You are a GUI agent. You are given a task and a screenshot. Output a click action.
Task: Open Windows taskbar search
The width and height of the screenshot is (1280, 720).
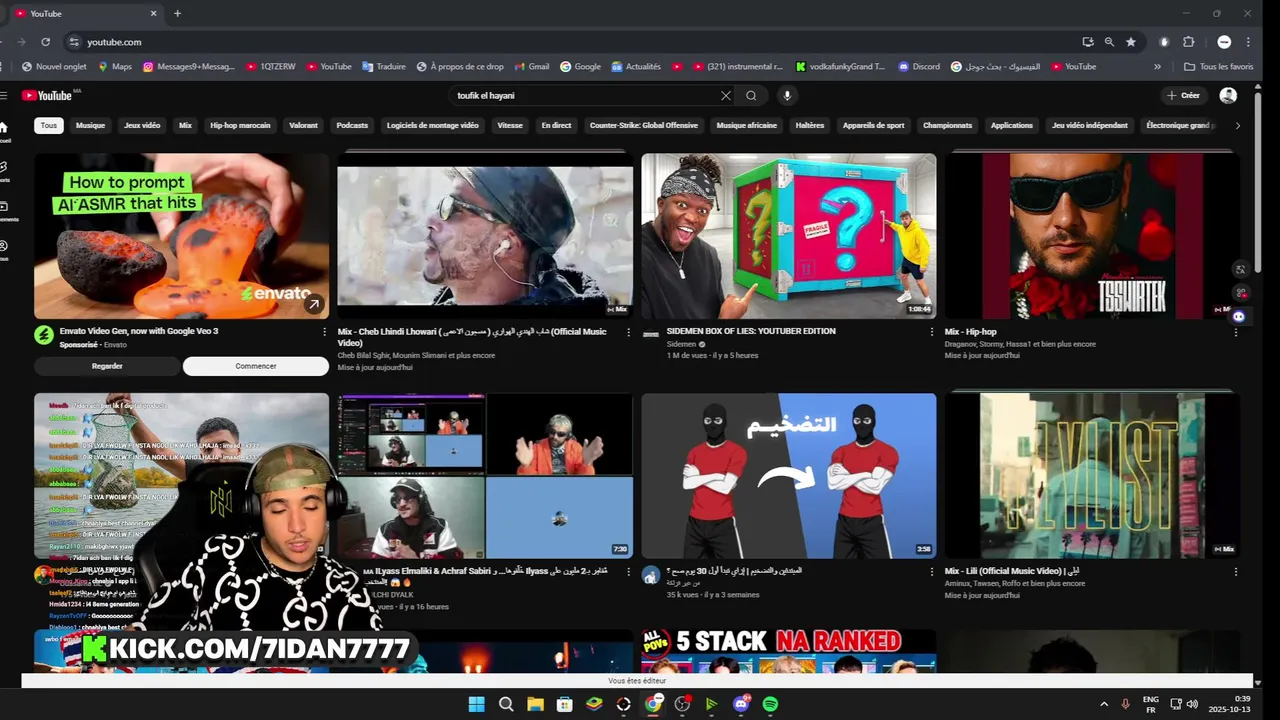click(506, 704)
